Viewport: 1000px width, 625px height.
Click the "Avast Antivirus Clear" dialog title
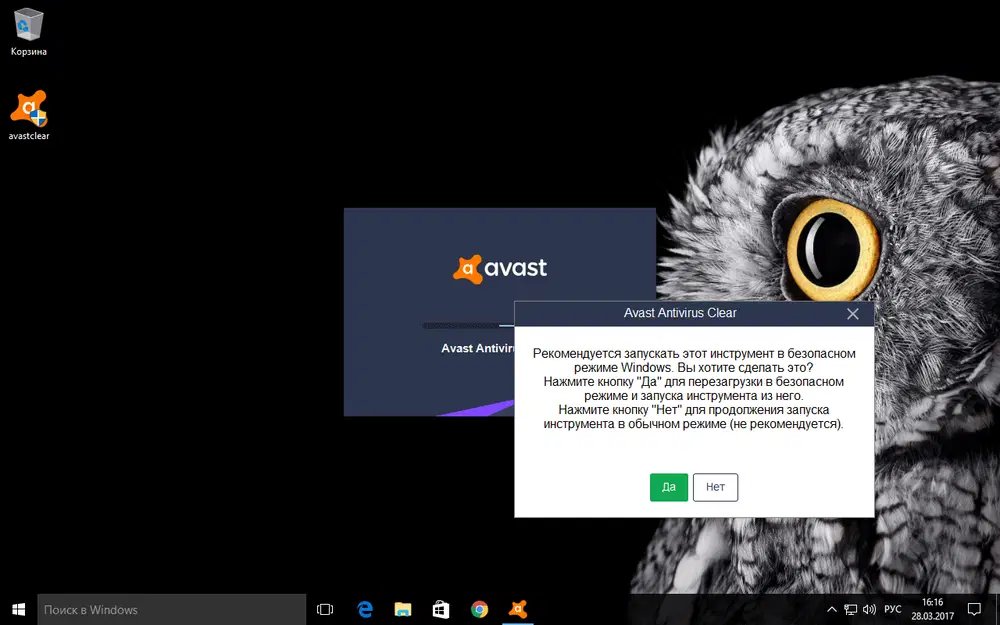(680, 313)
